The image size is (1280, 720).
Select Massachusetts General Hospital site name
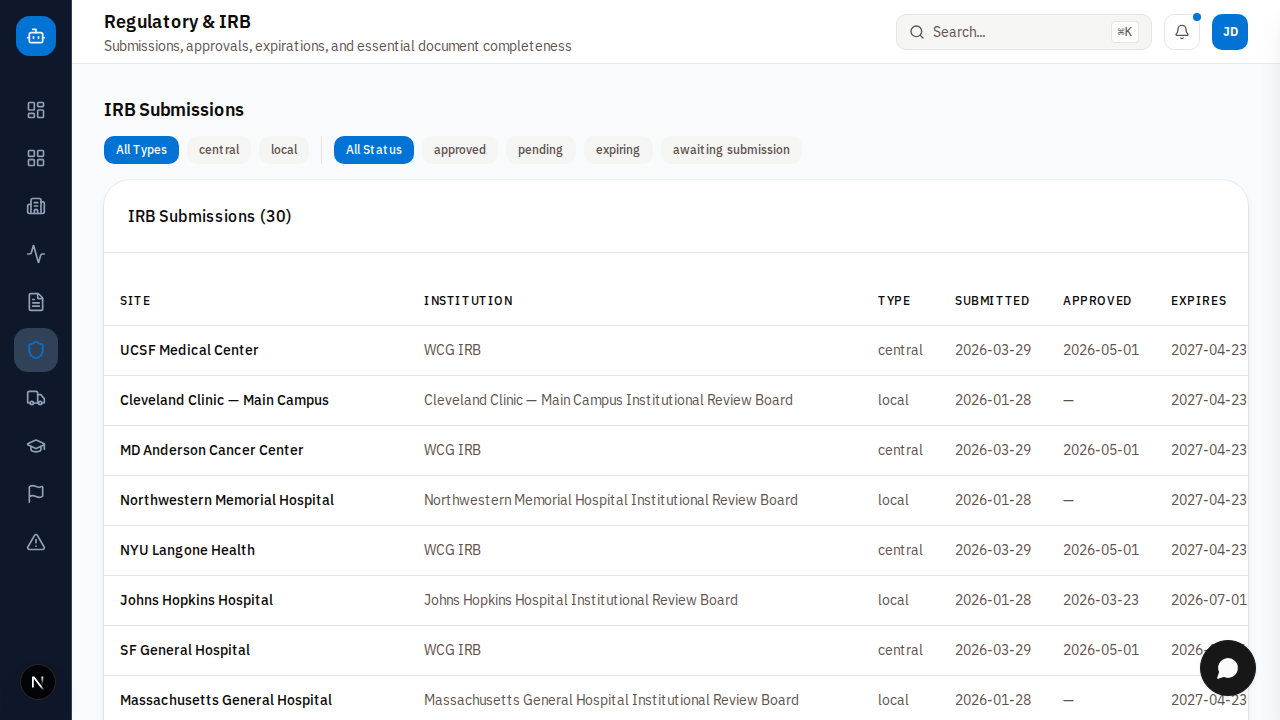coord(226,700)
